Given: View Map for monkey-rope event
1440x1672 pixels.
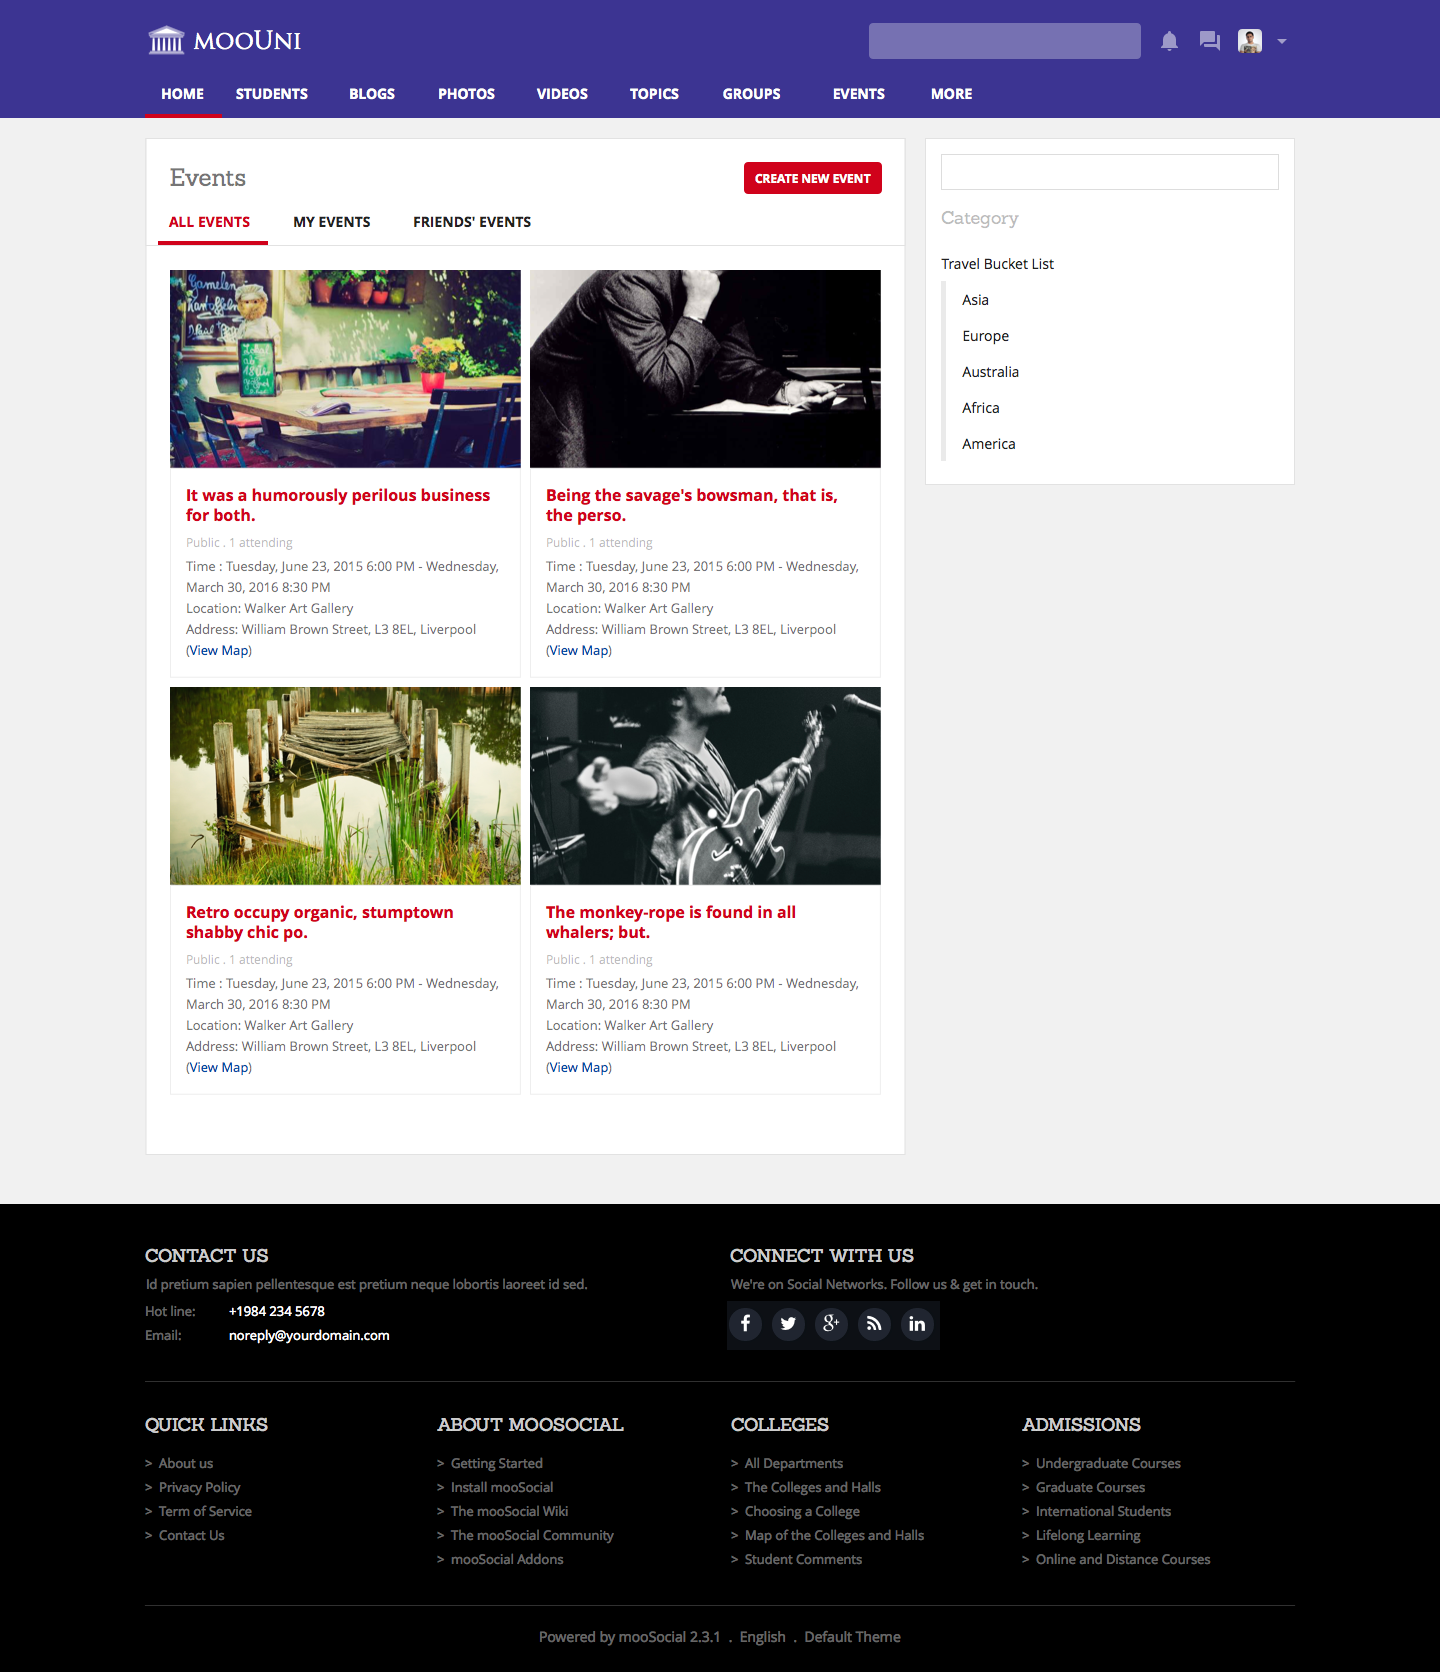Looking at the screenshot, I should [579, 1068].
